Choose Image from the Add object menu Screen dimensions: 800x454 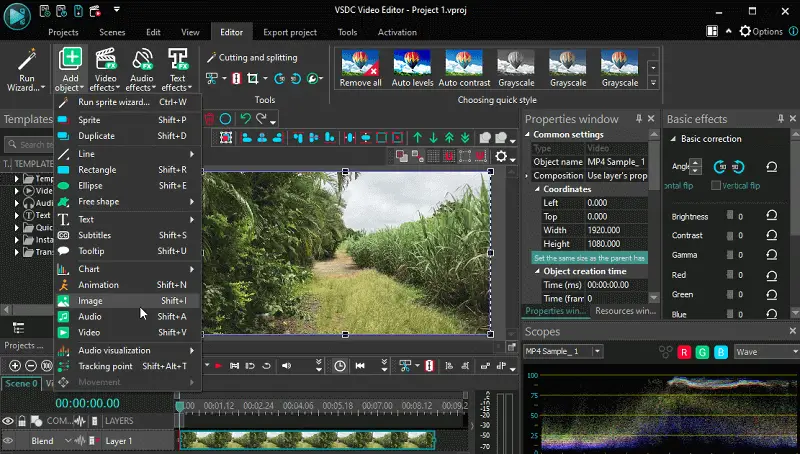[90, 300]
